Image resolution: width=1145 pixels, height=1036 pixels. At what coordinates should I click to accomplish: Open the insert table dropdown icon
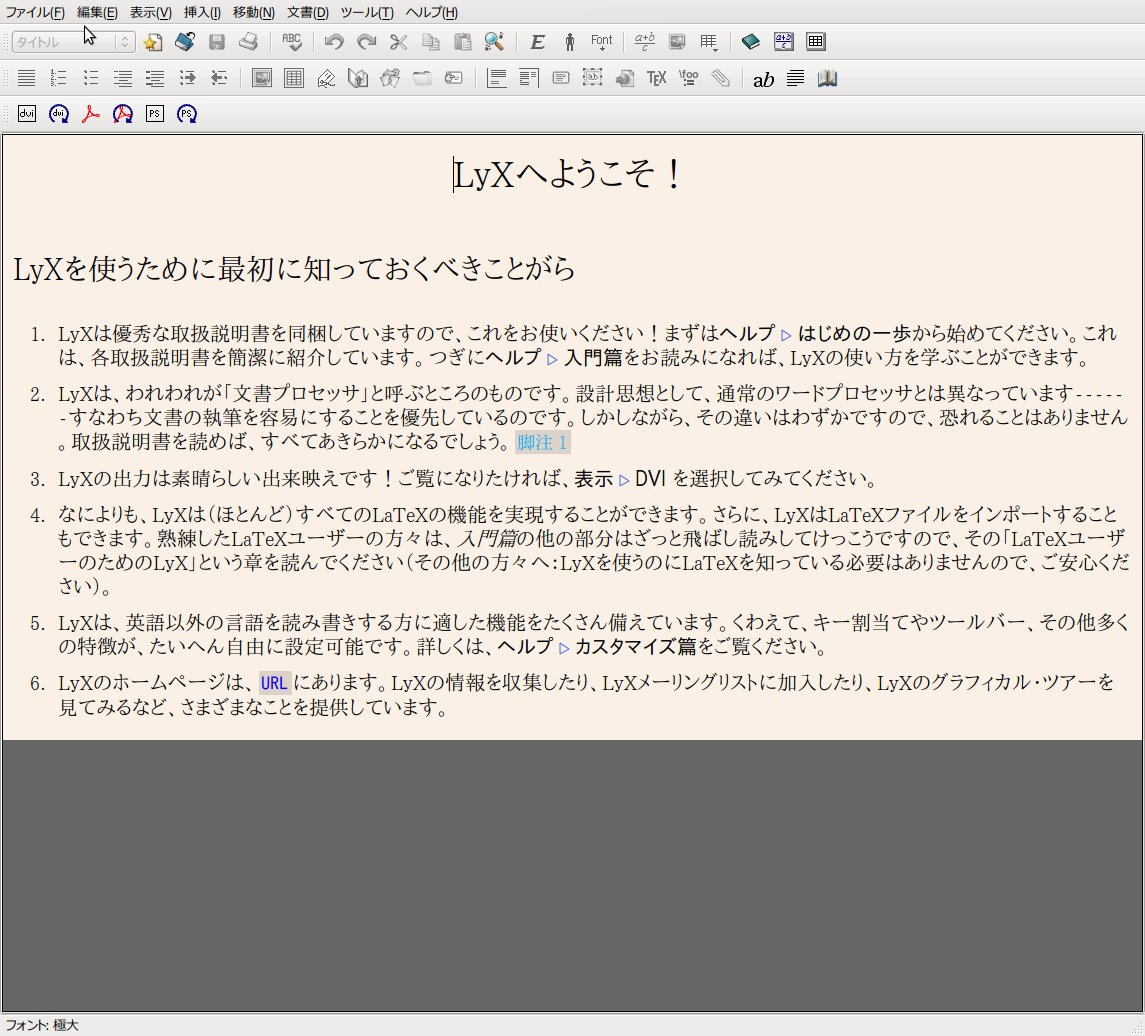(709, 42)
